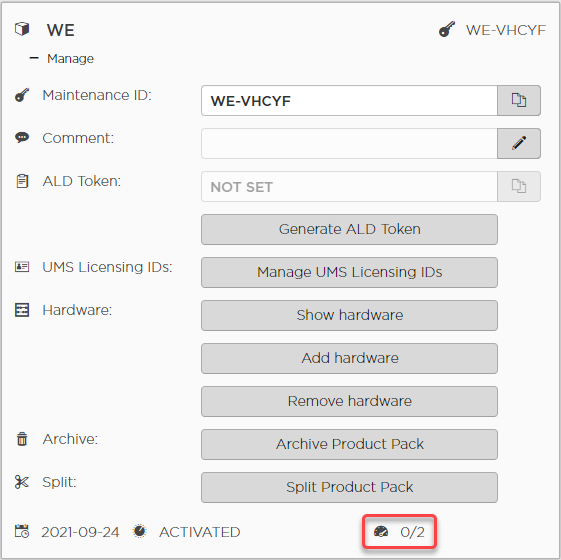Click the product pack cube icon
The width and height of the screenshot is (561, 560).
pos(22,29)
